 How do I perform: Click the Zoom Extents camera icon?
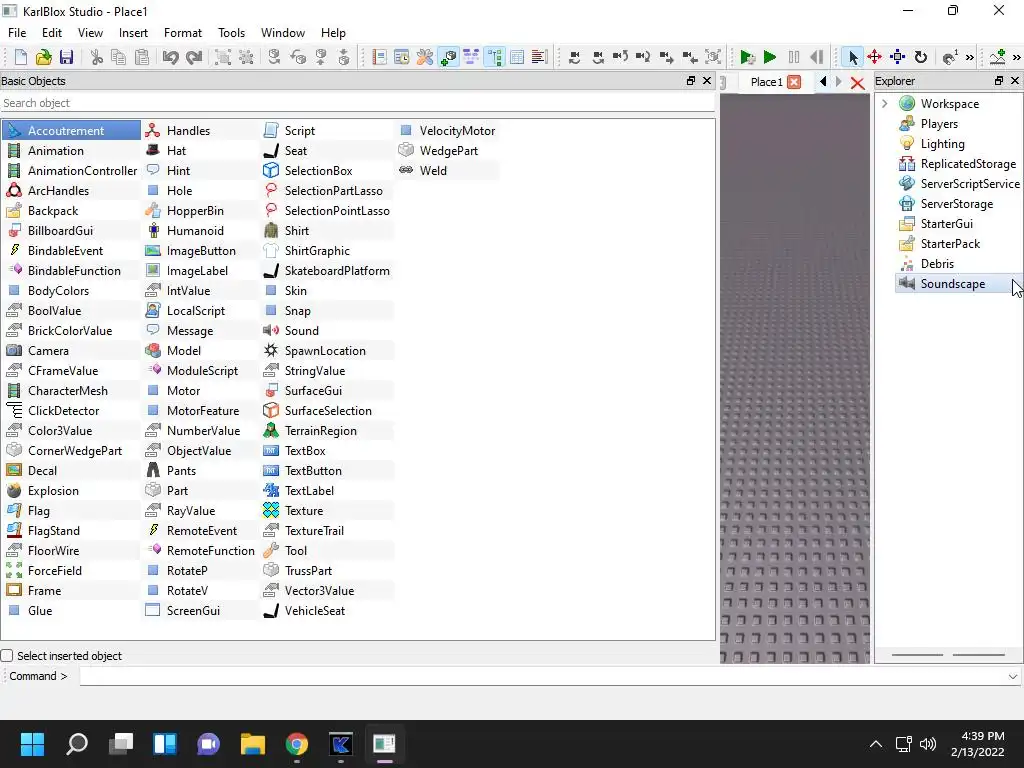713,57
